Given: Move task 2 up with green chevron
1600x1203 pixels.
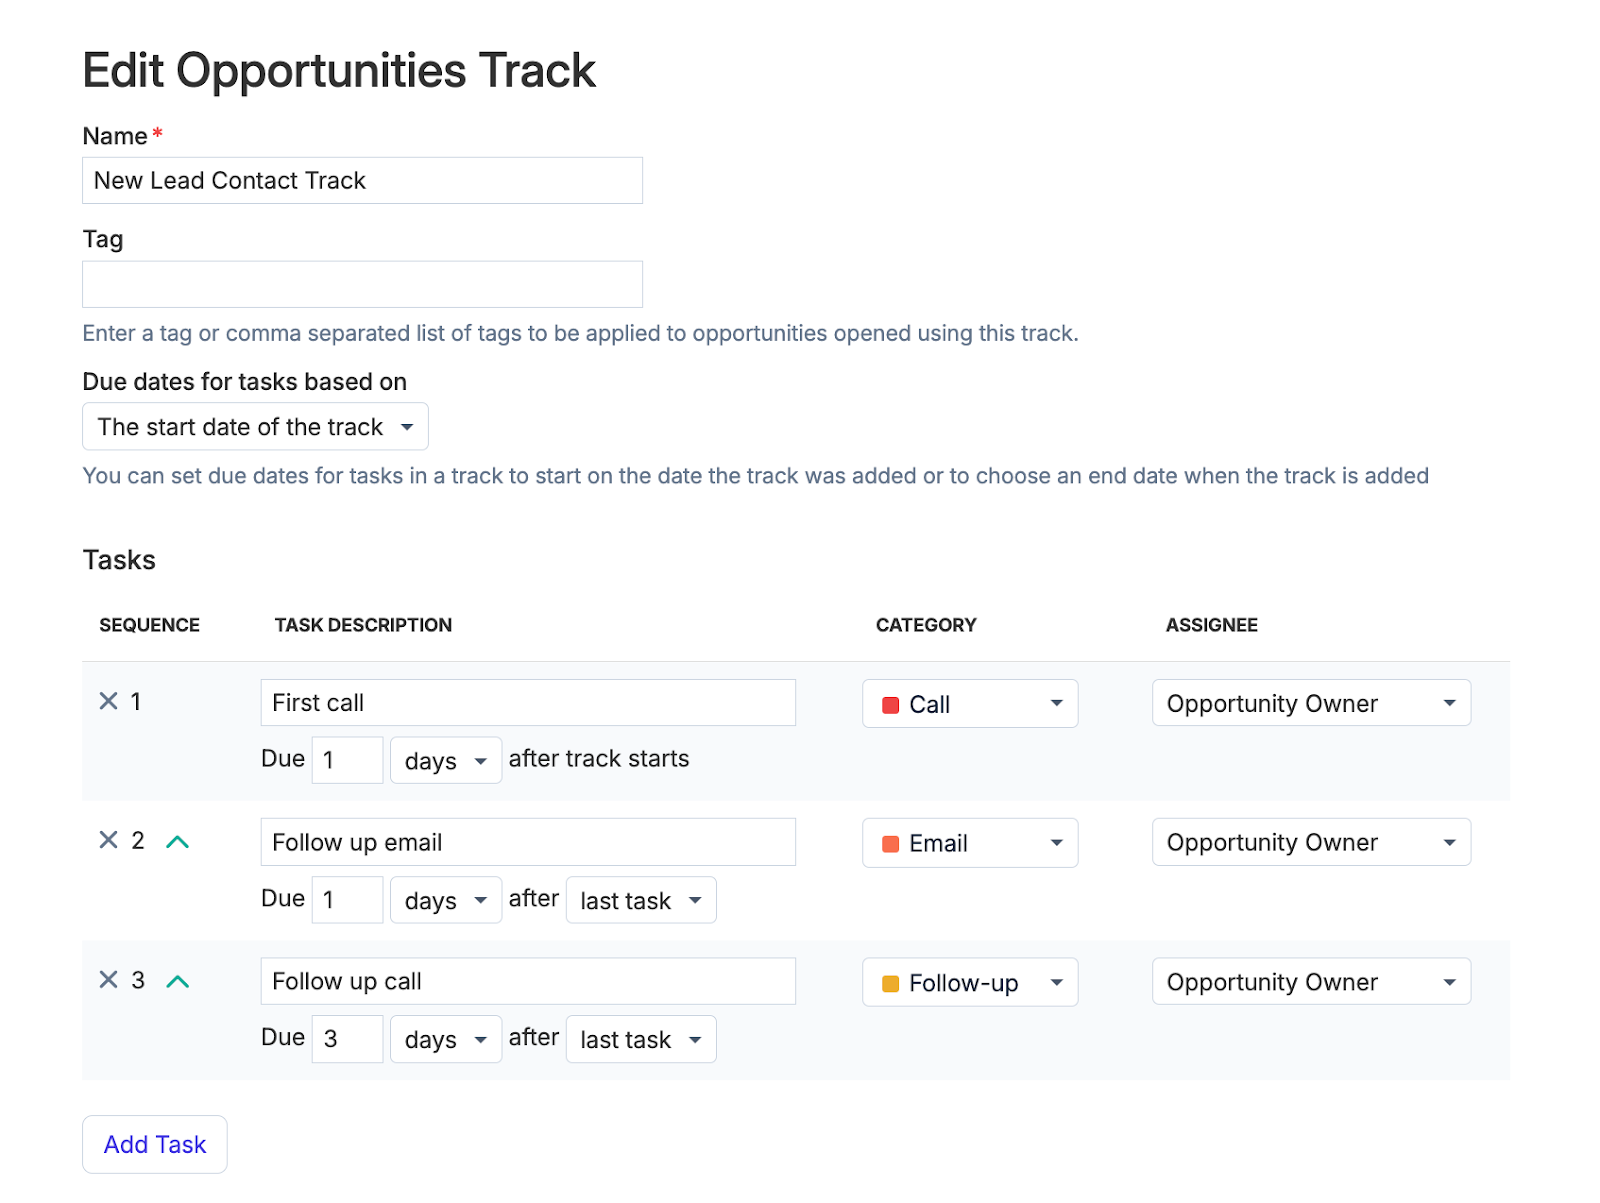Looking at the screenshot, I should coord(177,842).
